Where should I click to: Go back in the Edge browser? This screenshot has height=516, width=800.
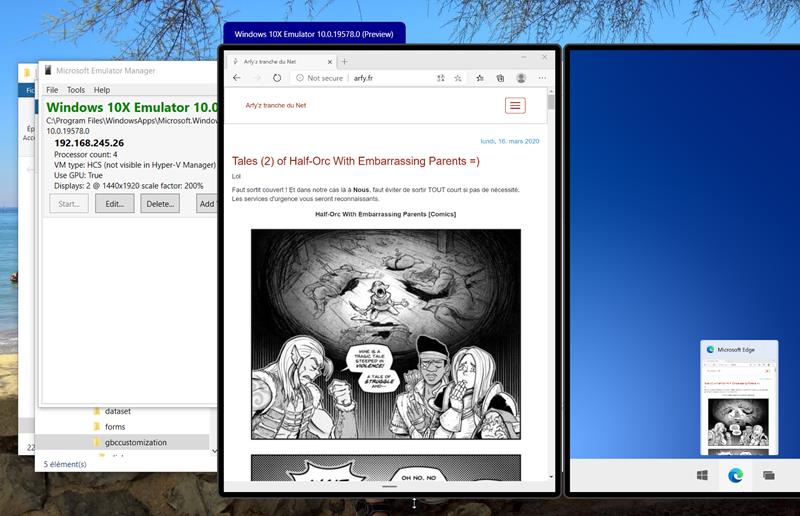click(x=236, y=78)
